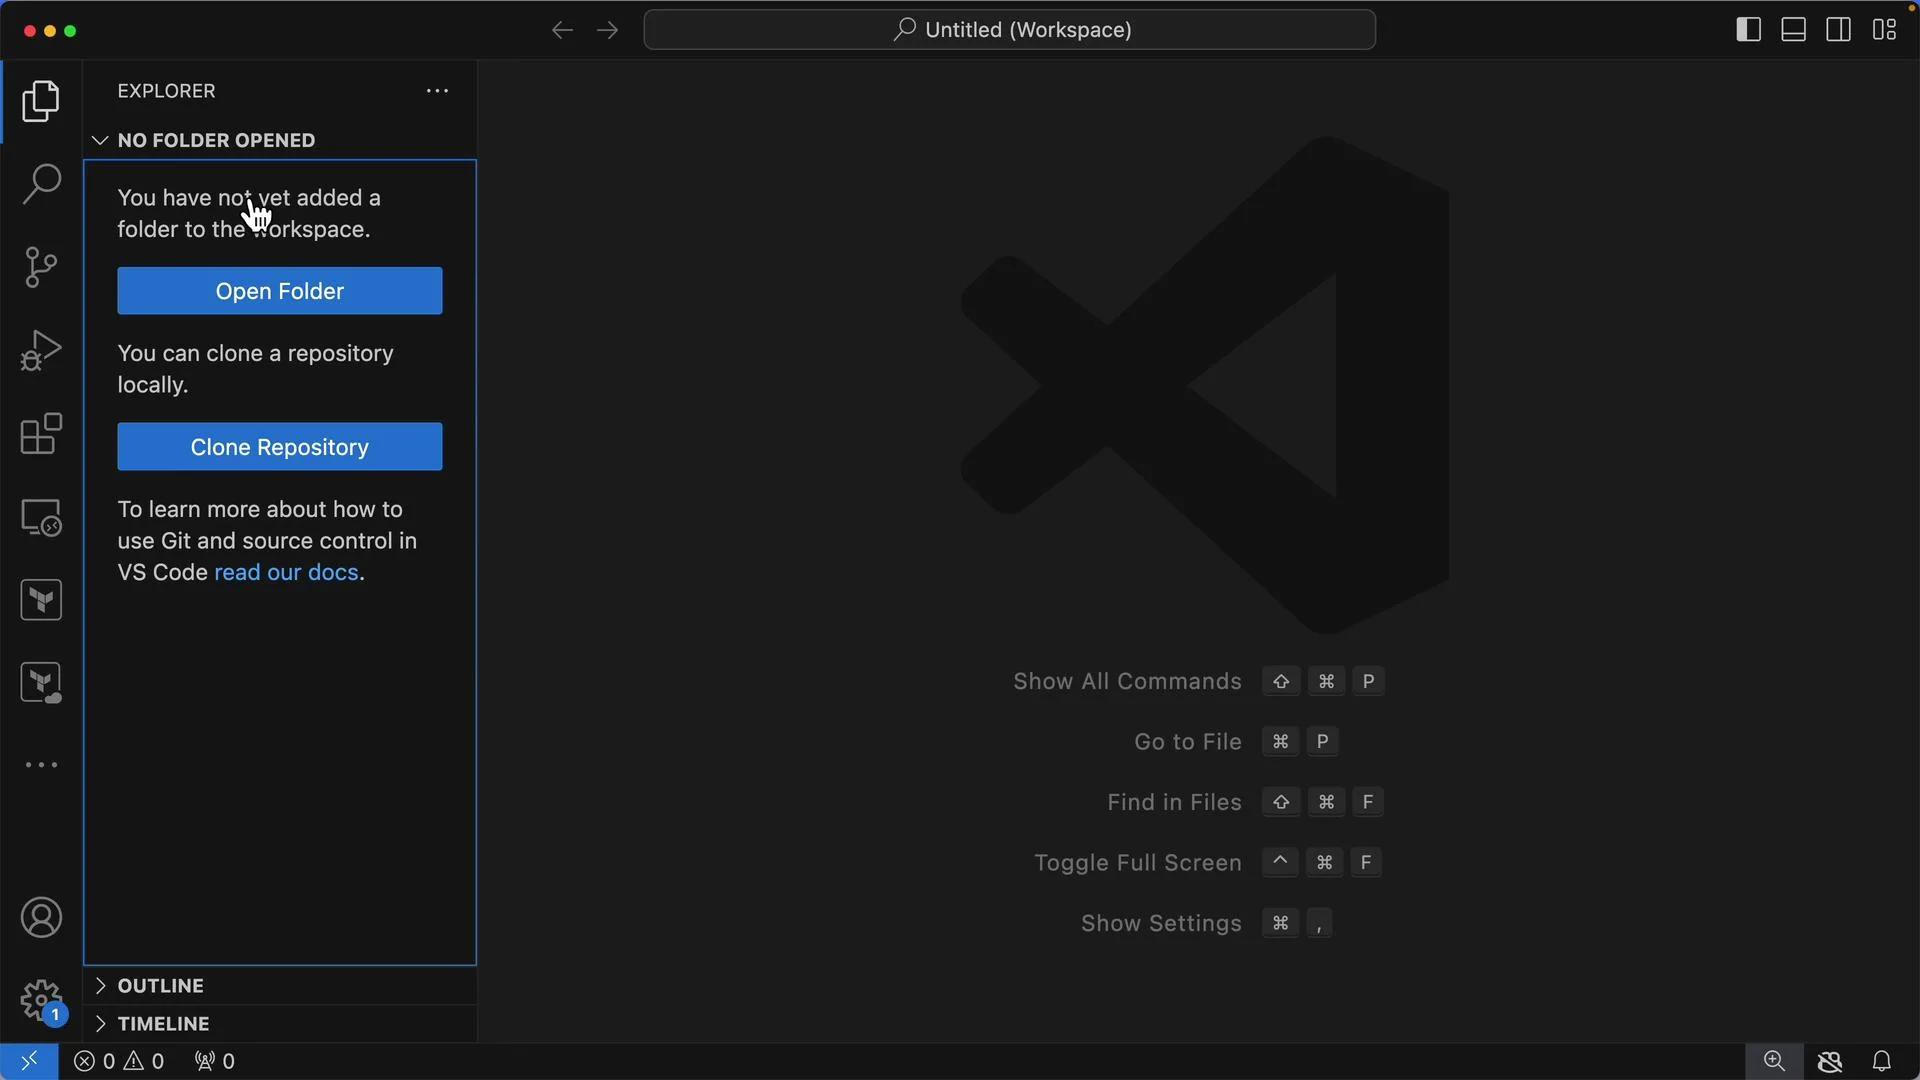Open the Manage gear menu
The width and height of the screenshot is (1920, 1080).
pos(41,1001)
